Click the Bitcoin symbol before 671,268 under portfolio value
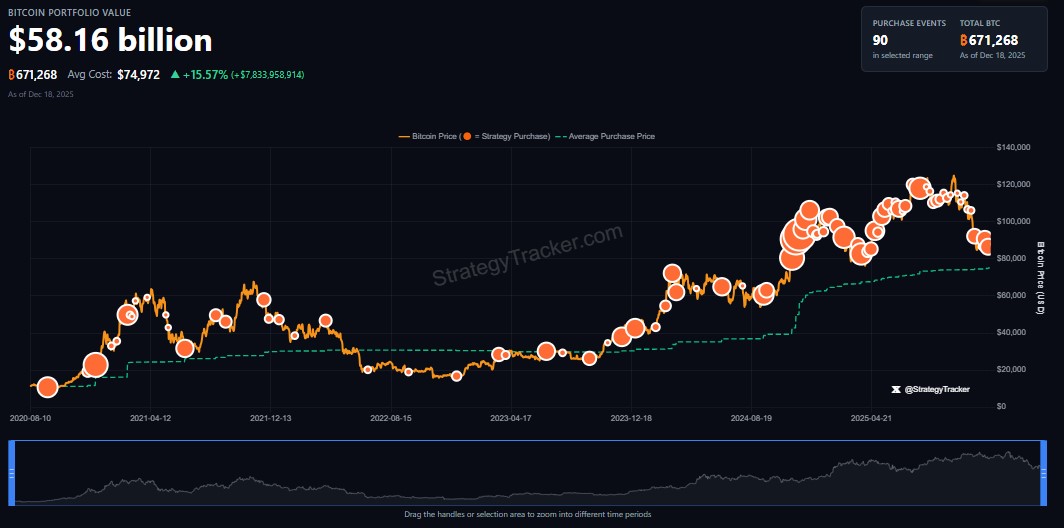 (x=11, y=75)
